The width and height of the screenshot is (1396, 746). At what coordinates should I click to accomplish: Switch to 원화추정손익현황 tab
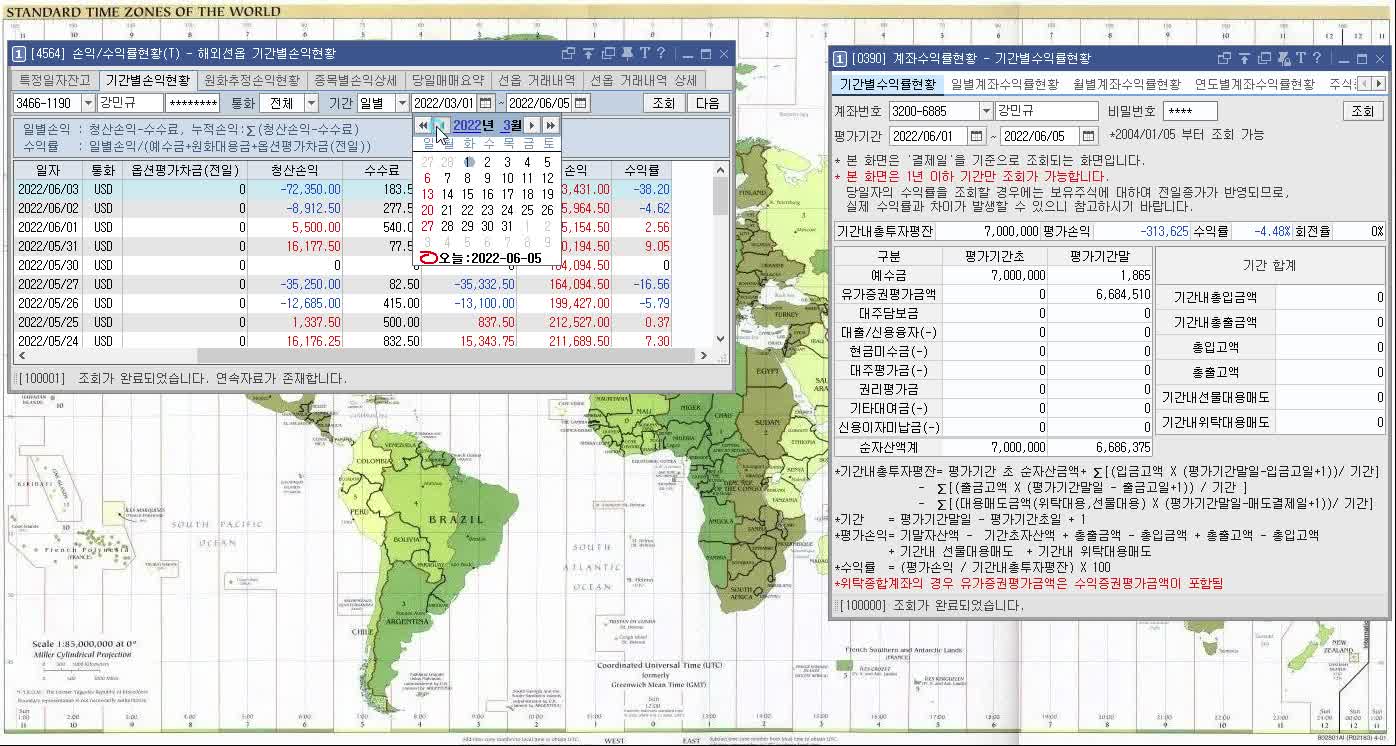click(251, 80)
